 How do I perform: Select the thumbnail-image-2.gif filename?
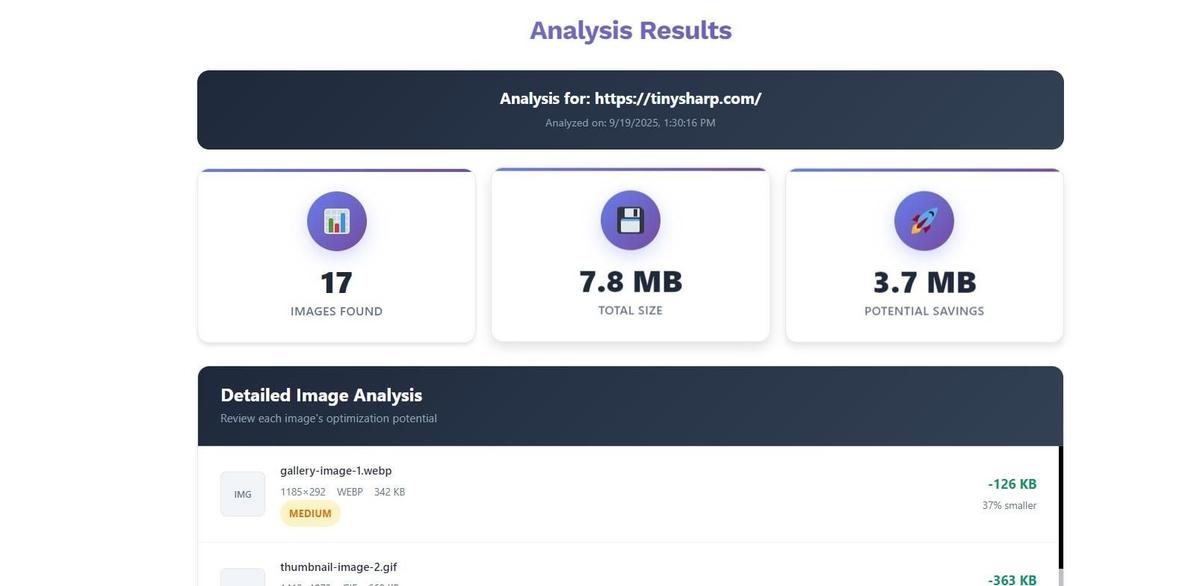pyautogui.click(x=339, y=566)
